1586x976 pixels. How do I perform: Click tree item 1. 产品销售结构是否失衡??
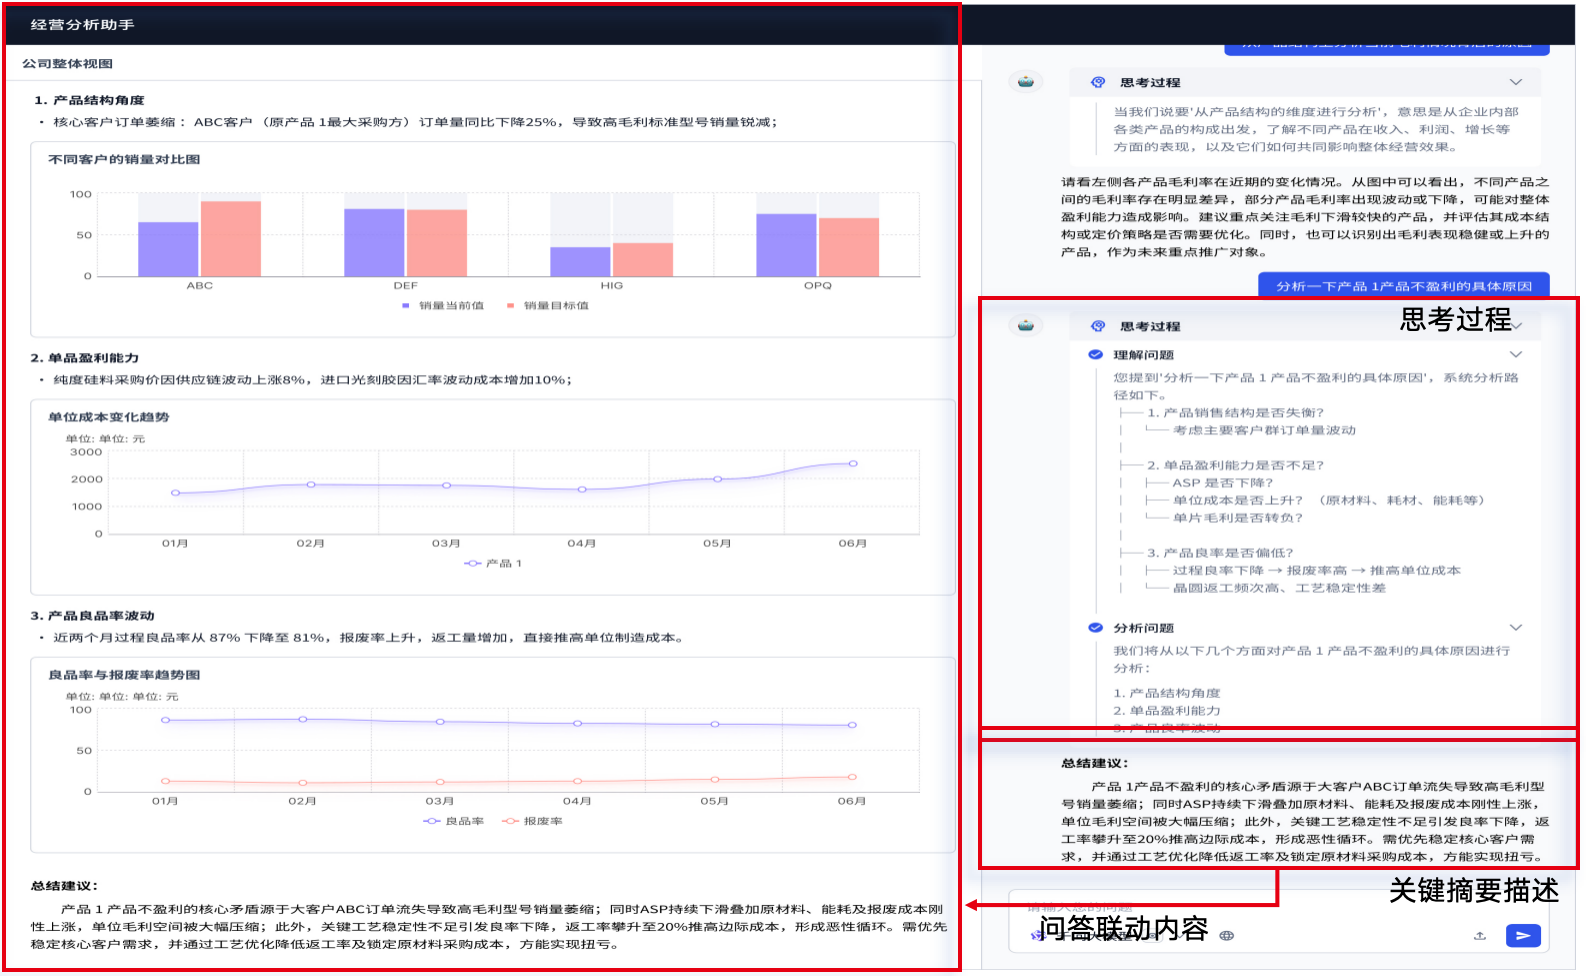tap(1235, 413)
